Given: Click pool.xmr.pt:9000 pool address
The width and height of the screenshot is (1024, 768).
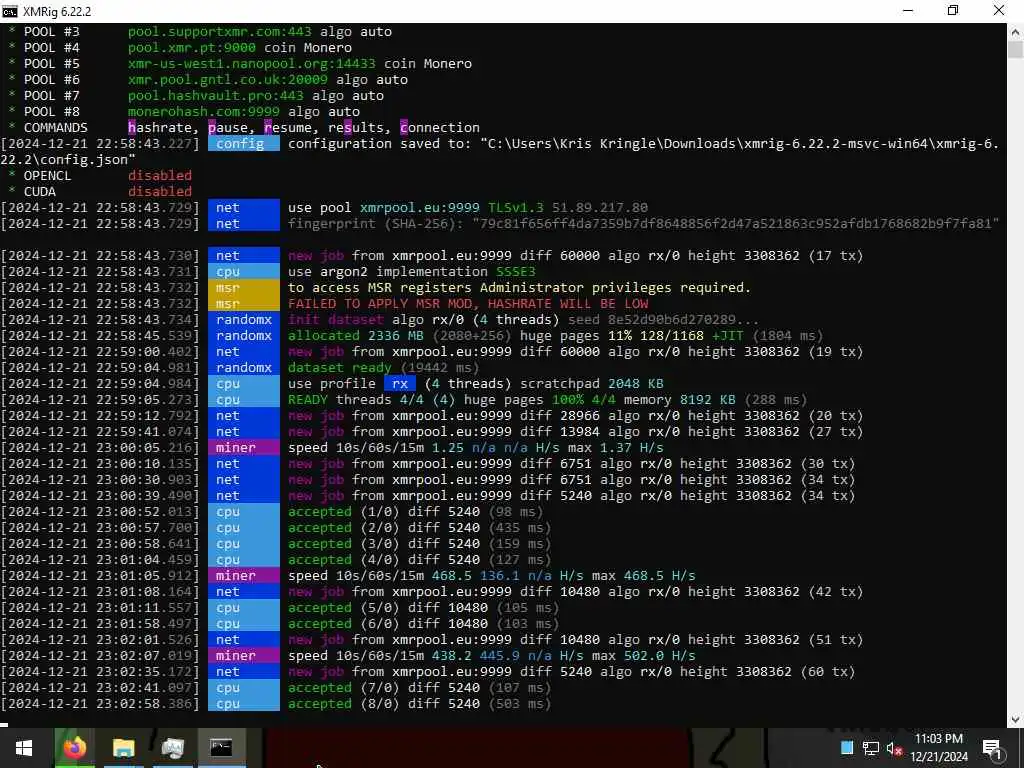Looking at the screenshot, I should [192, 48].
